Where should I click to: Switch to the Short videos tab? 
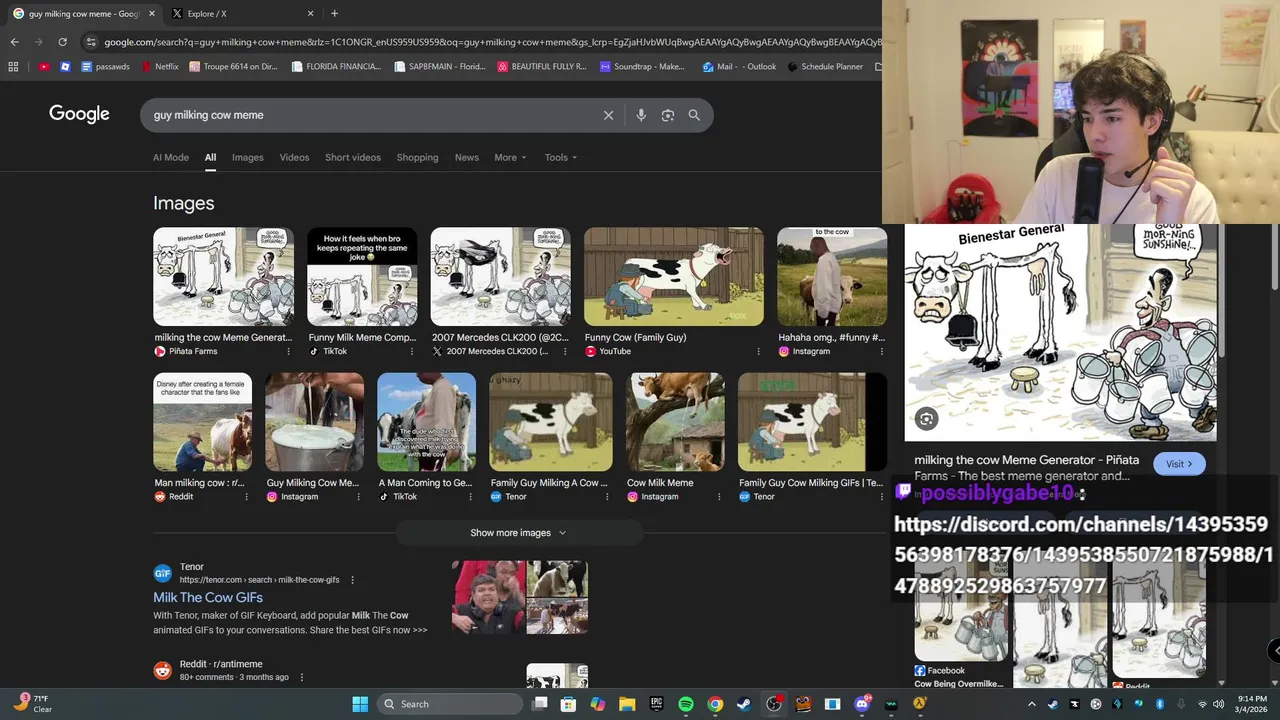click(x=353, y=157)
